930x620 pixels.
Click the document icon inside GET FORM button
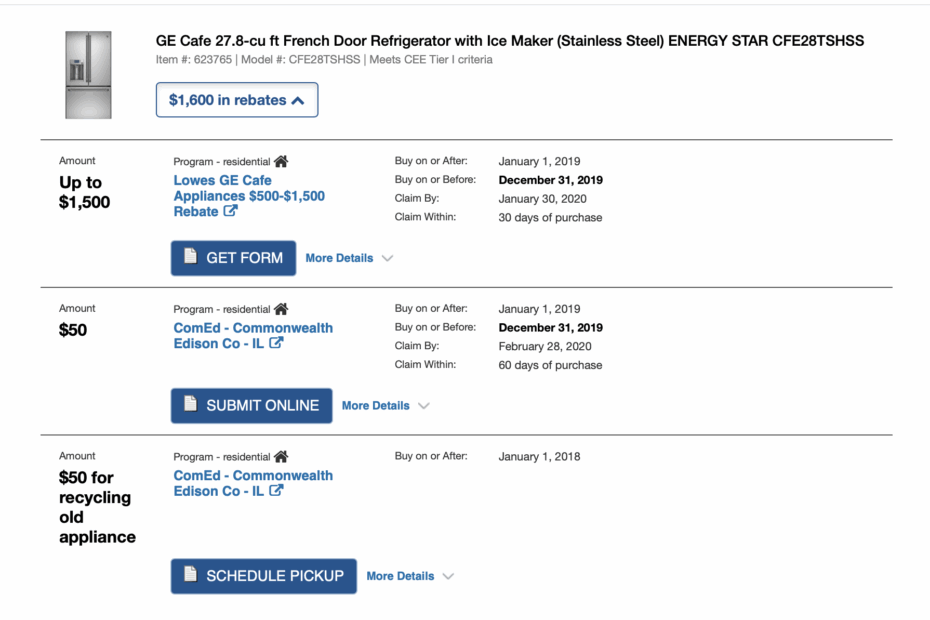click(x=189, y=257)
